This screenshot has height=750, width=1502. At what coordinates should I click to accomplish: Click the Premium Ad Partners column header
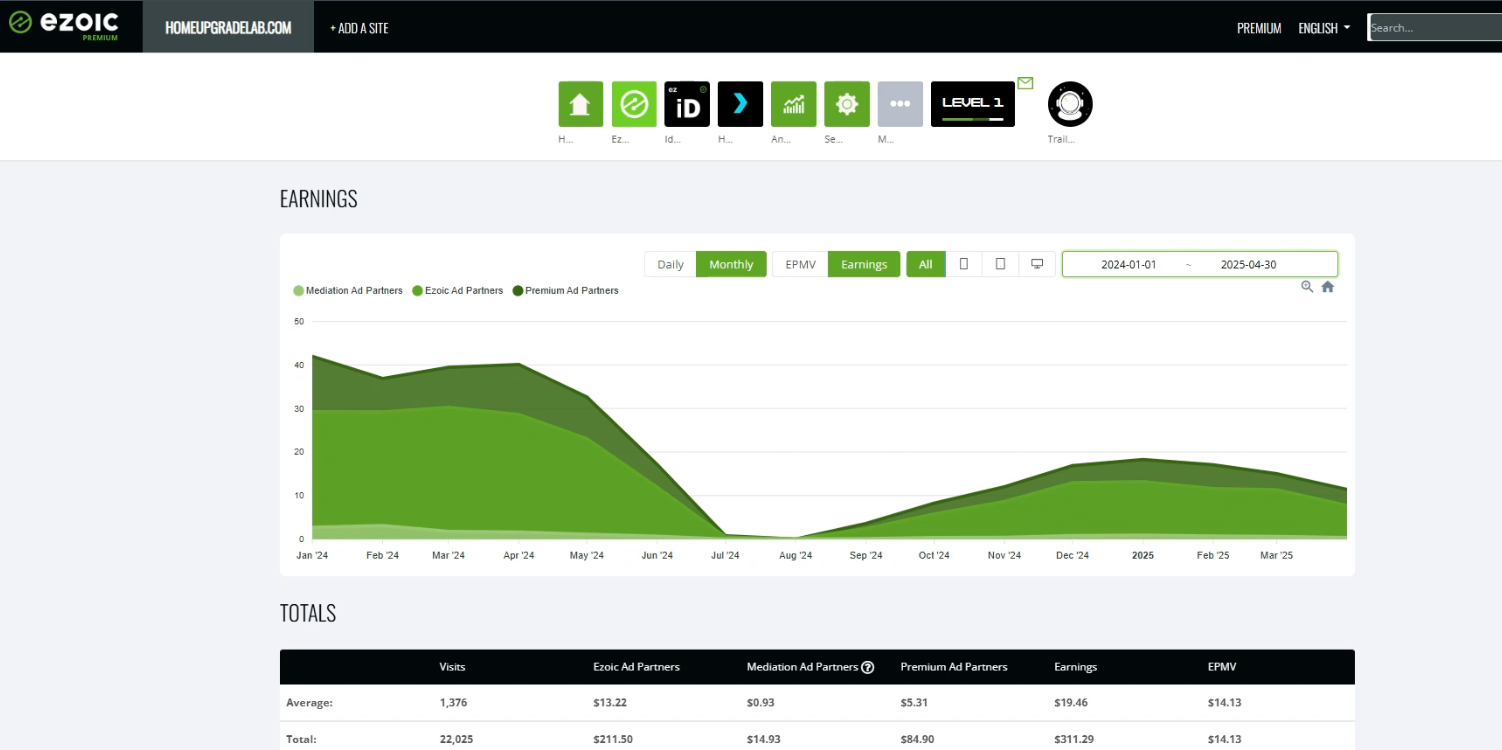click(x=954, y=667)
